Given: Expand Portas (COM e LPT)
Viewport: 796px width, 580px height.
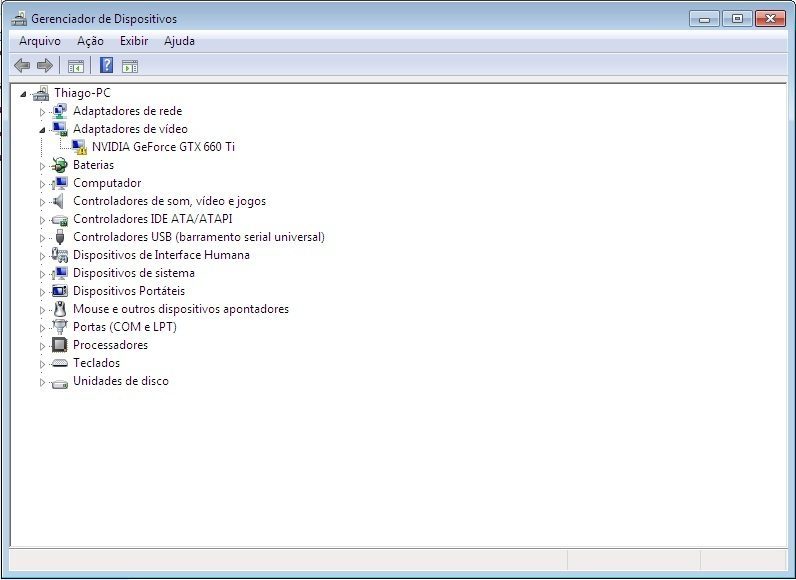Looking at the screenshot, I should [42, 328].
